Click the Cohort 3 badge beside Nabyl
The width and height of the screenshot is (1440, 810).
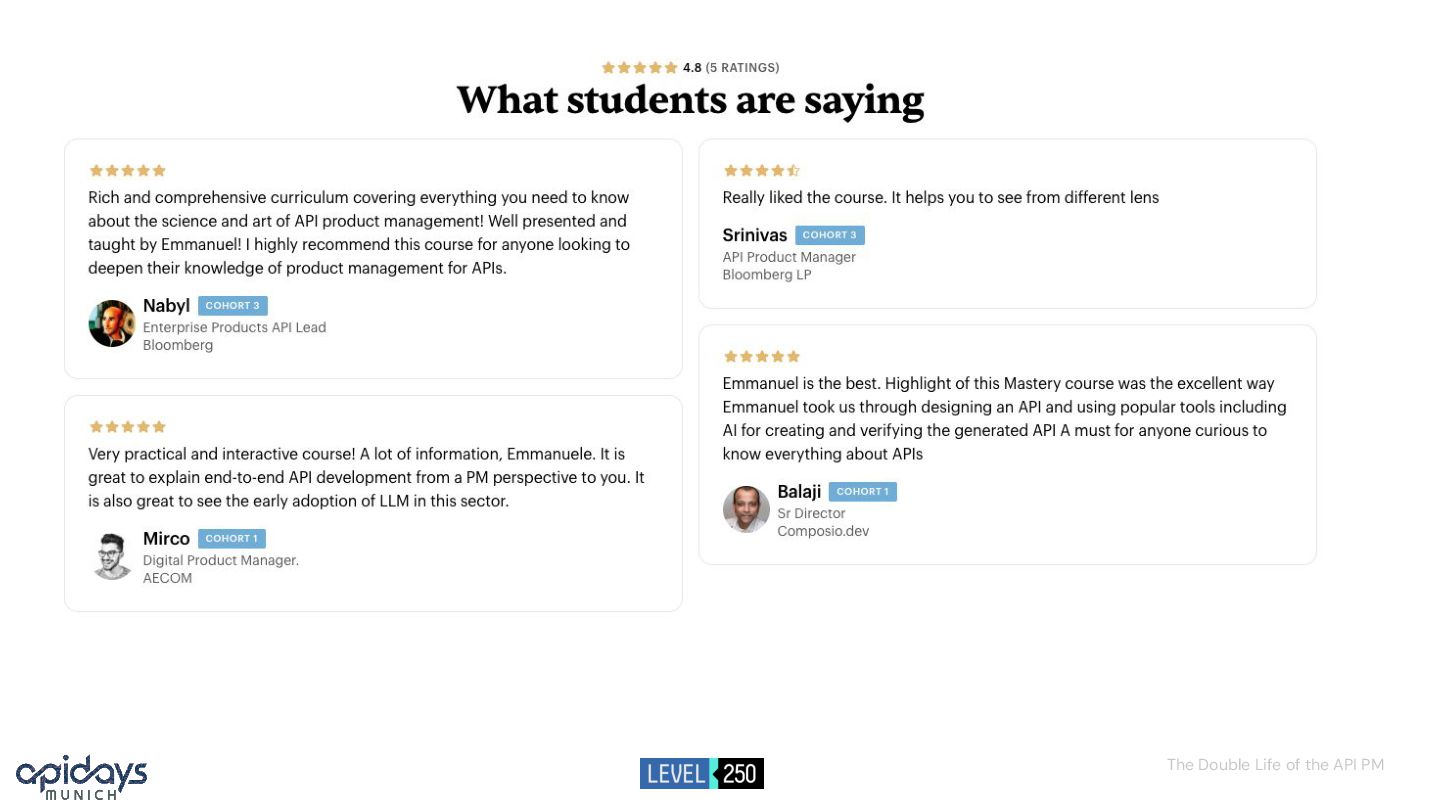tap(233, 306)
